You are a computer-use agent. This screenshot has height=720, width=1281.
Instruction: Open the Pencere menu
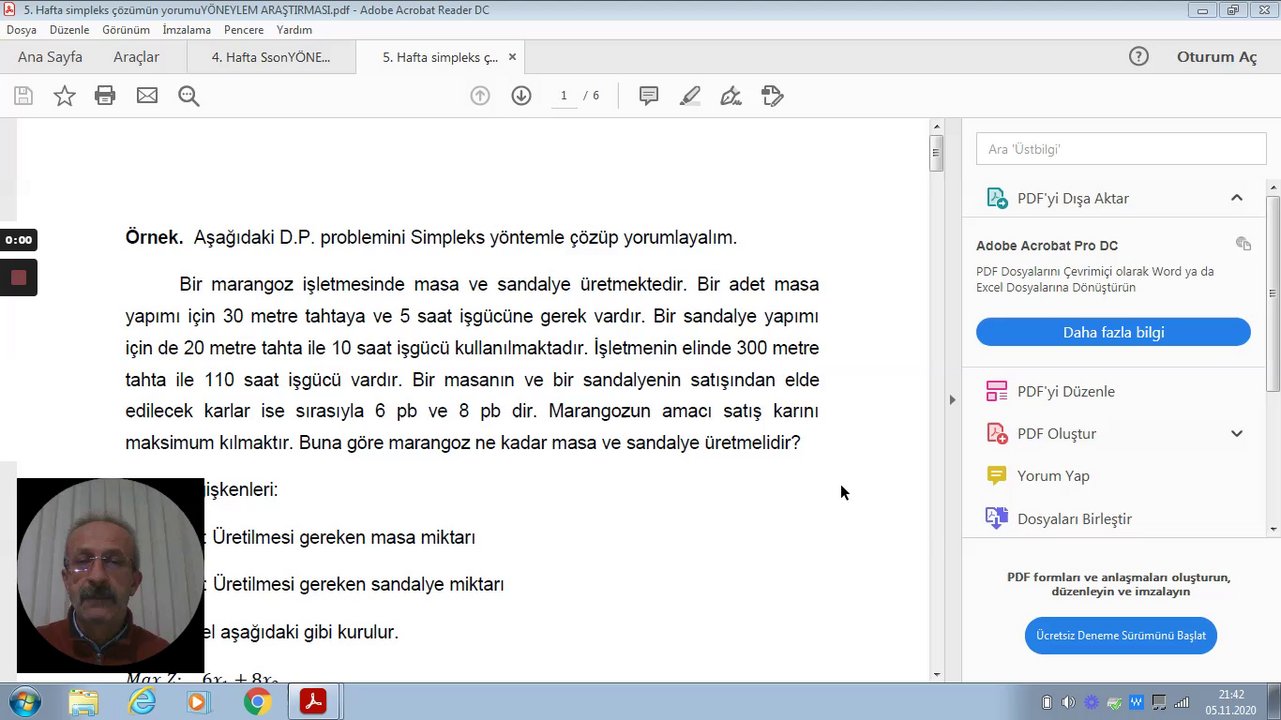[x=244, y=30]
